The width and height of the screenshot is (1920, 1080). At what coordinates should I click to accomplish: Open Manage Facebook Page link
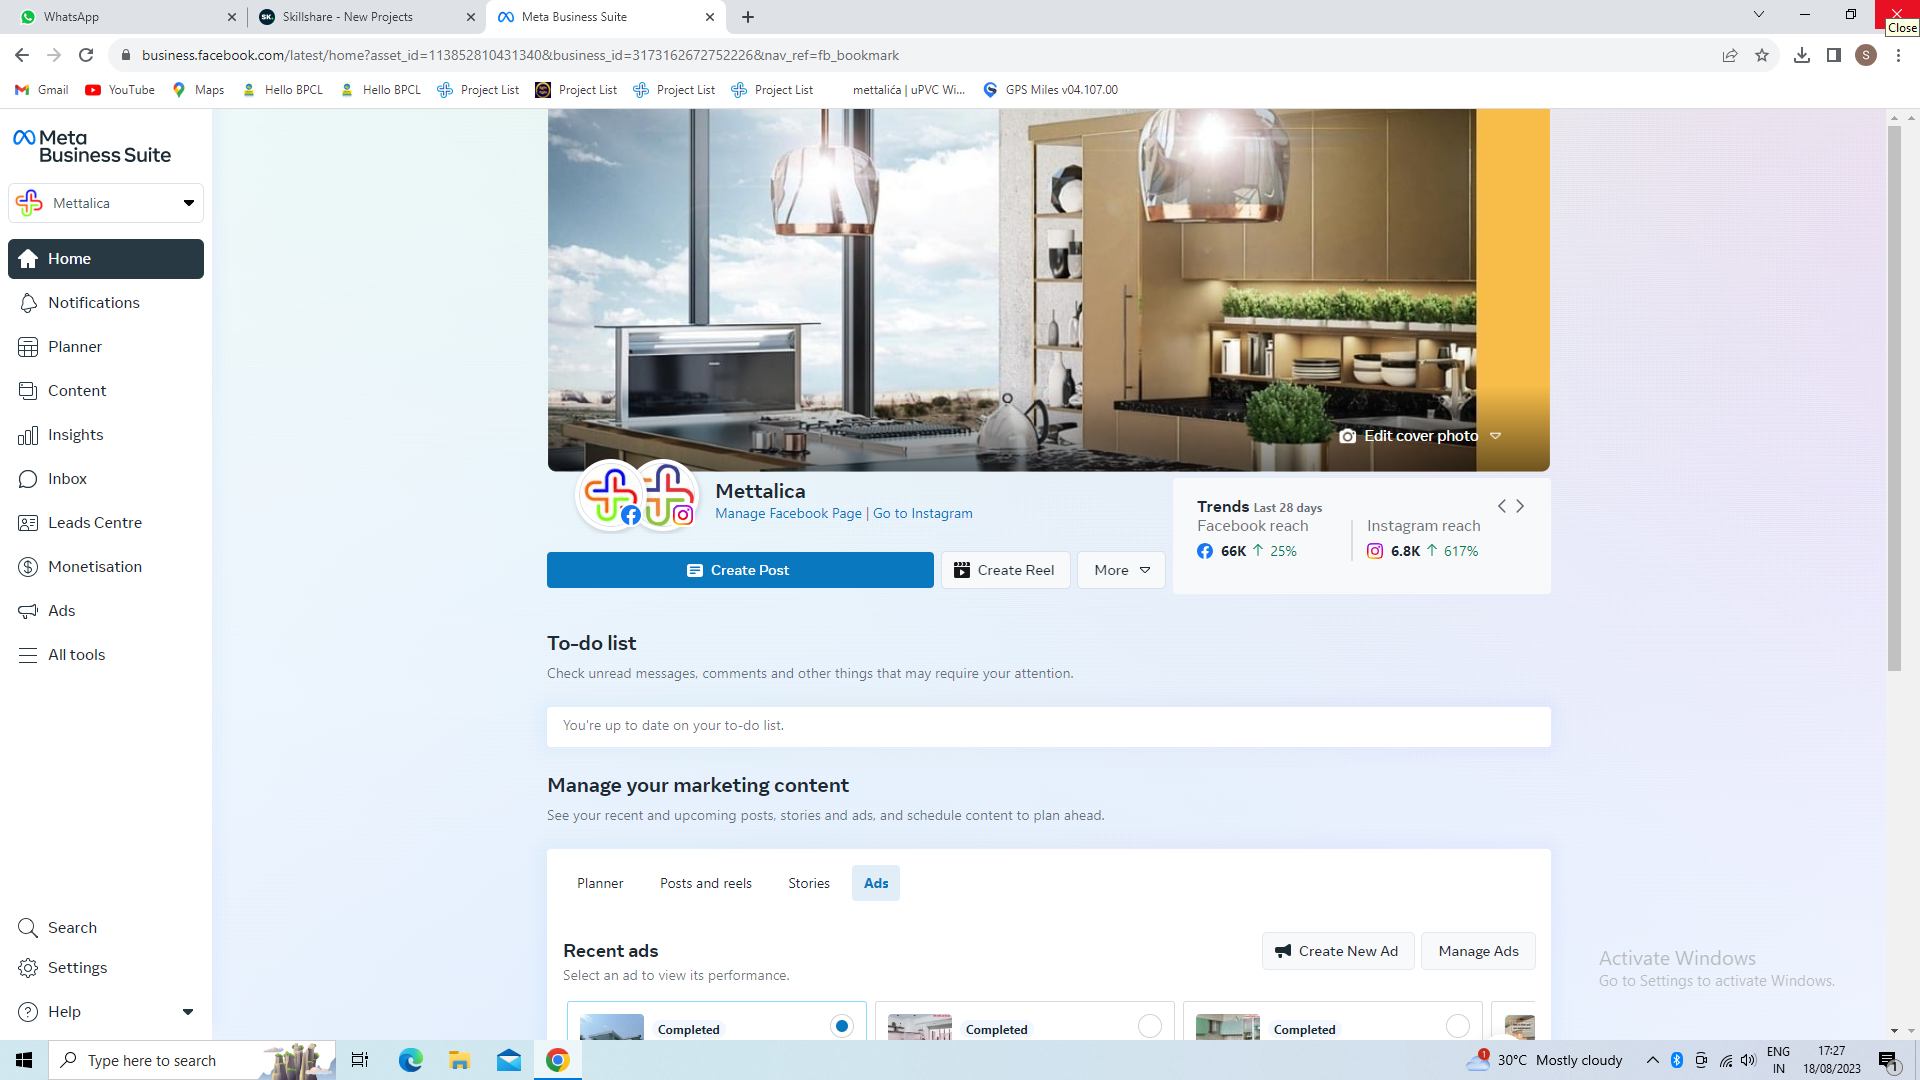pyautogui.click(x=788, y=514)
